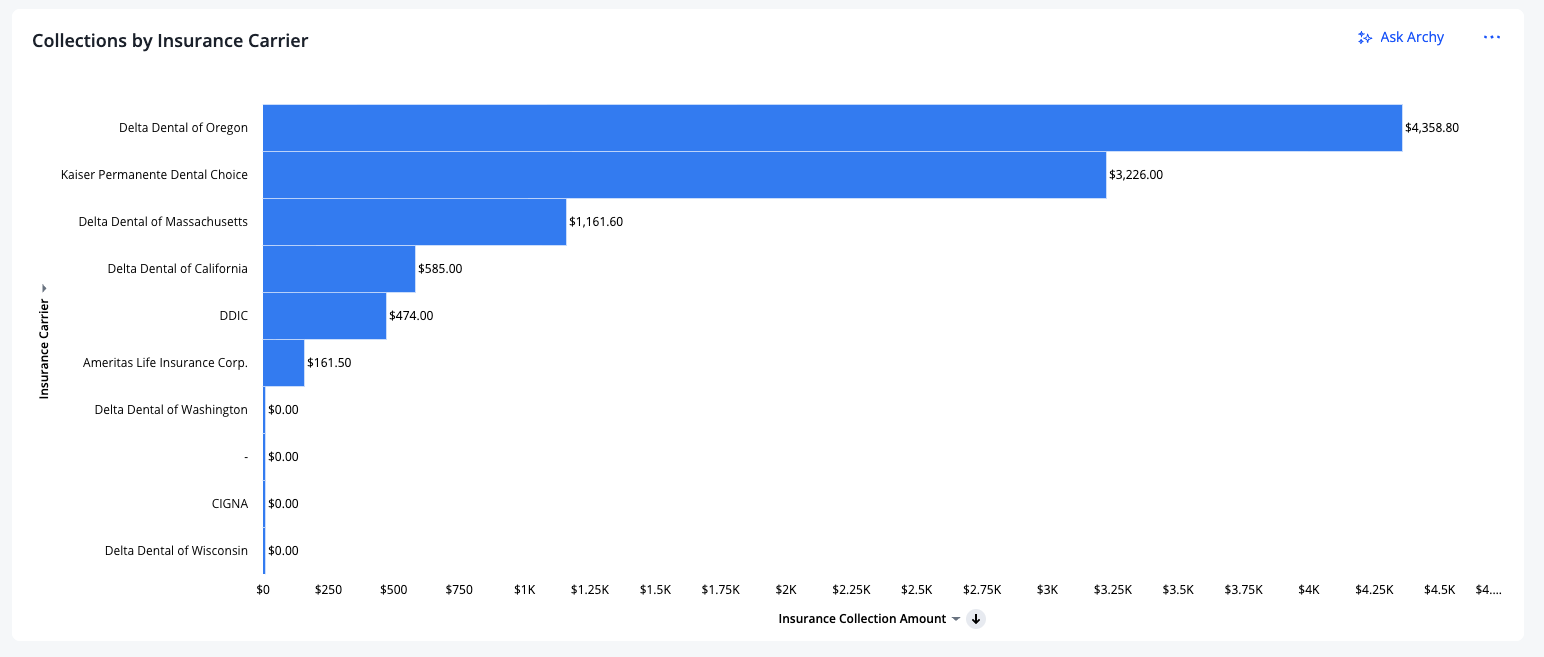Select the Delta Dental of Massachusetts bar

414,222
